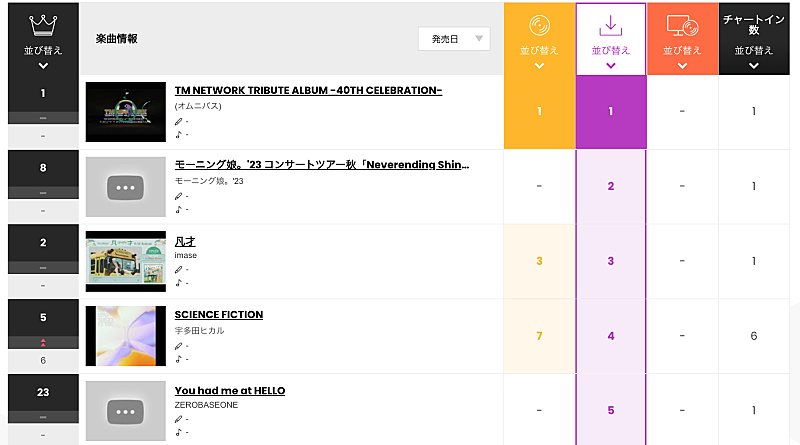The width and height of the screenshot is (800, 445).
Task: Click pencil icon under 凡才 entry
Action: (179, 270)
